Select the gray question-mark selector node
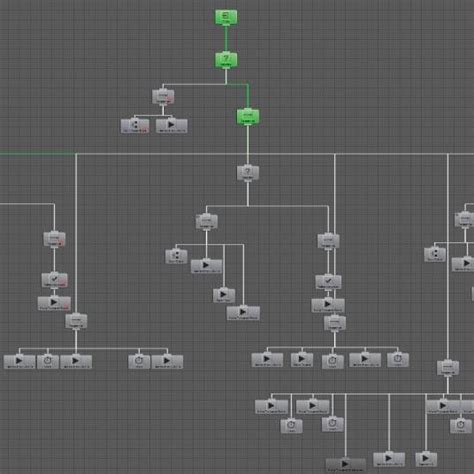 [x=248, y=173]
